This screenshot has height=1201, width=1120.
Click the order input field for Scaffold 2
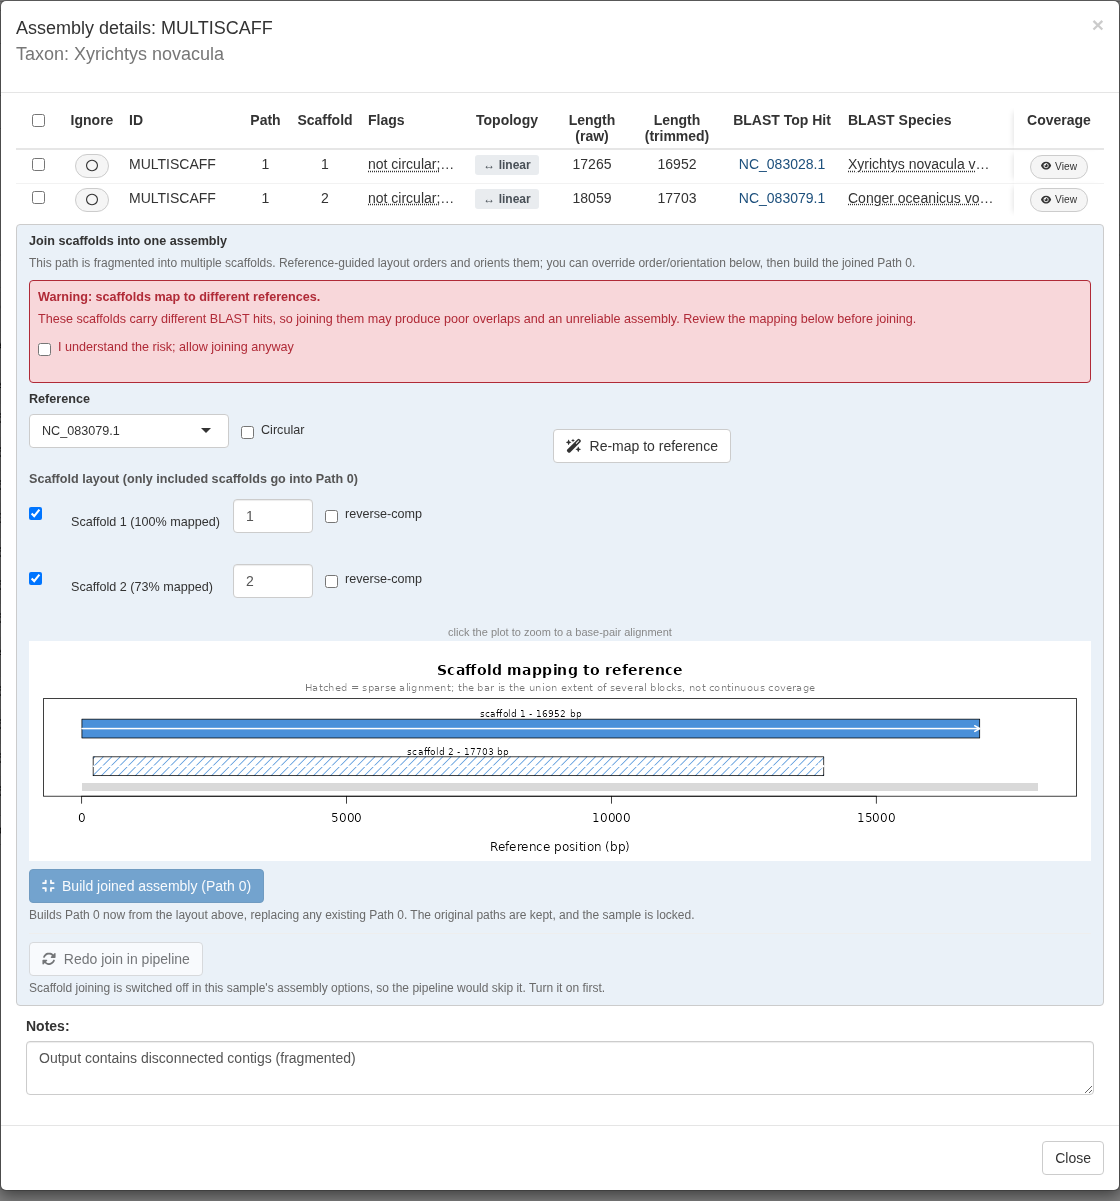click(x=273, y=581)
